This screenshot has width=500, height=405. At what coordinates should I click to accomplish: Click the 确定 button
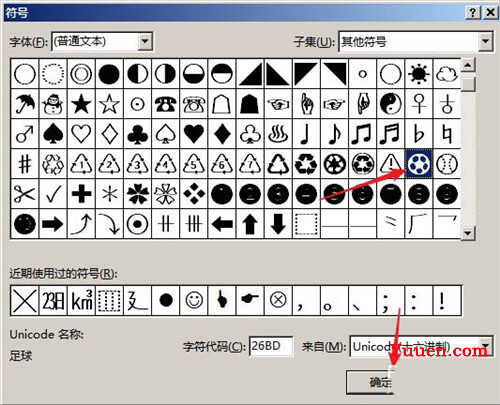click(370, 382)
